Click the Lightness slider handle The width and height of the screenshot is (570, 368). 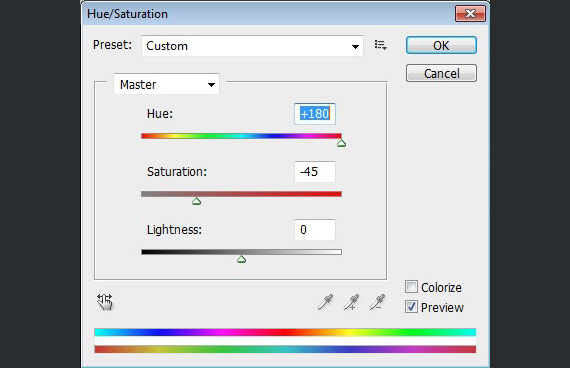241,259
